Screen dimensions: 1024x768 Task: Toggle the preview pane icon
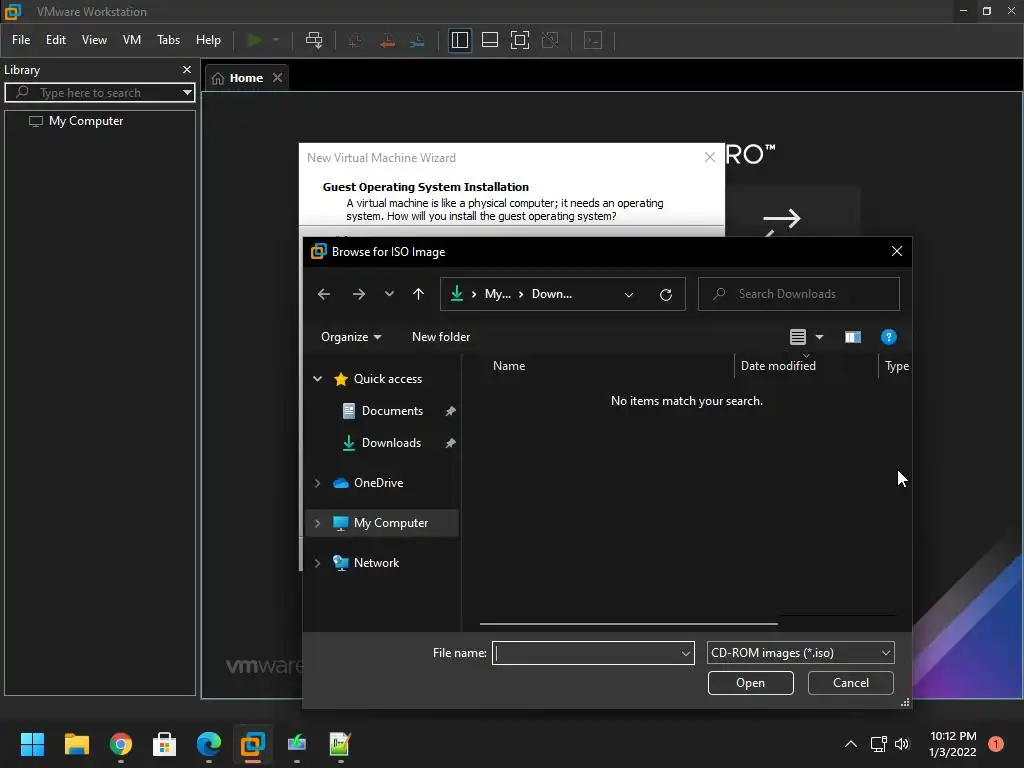pyautogui.click(x=853, y=337)
